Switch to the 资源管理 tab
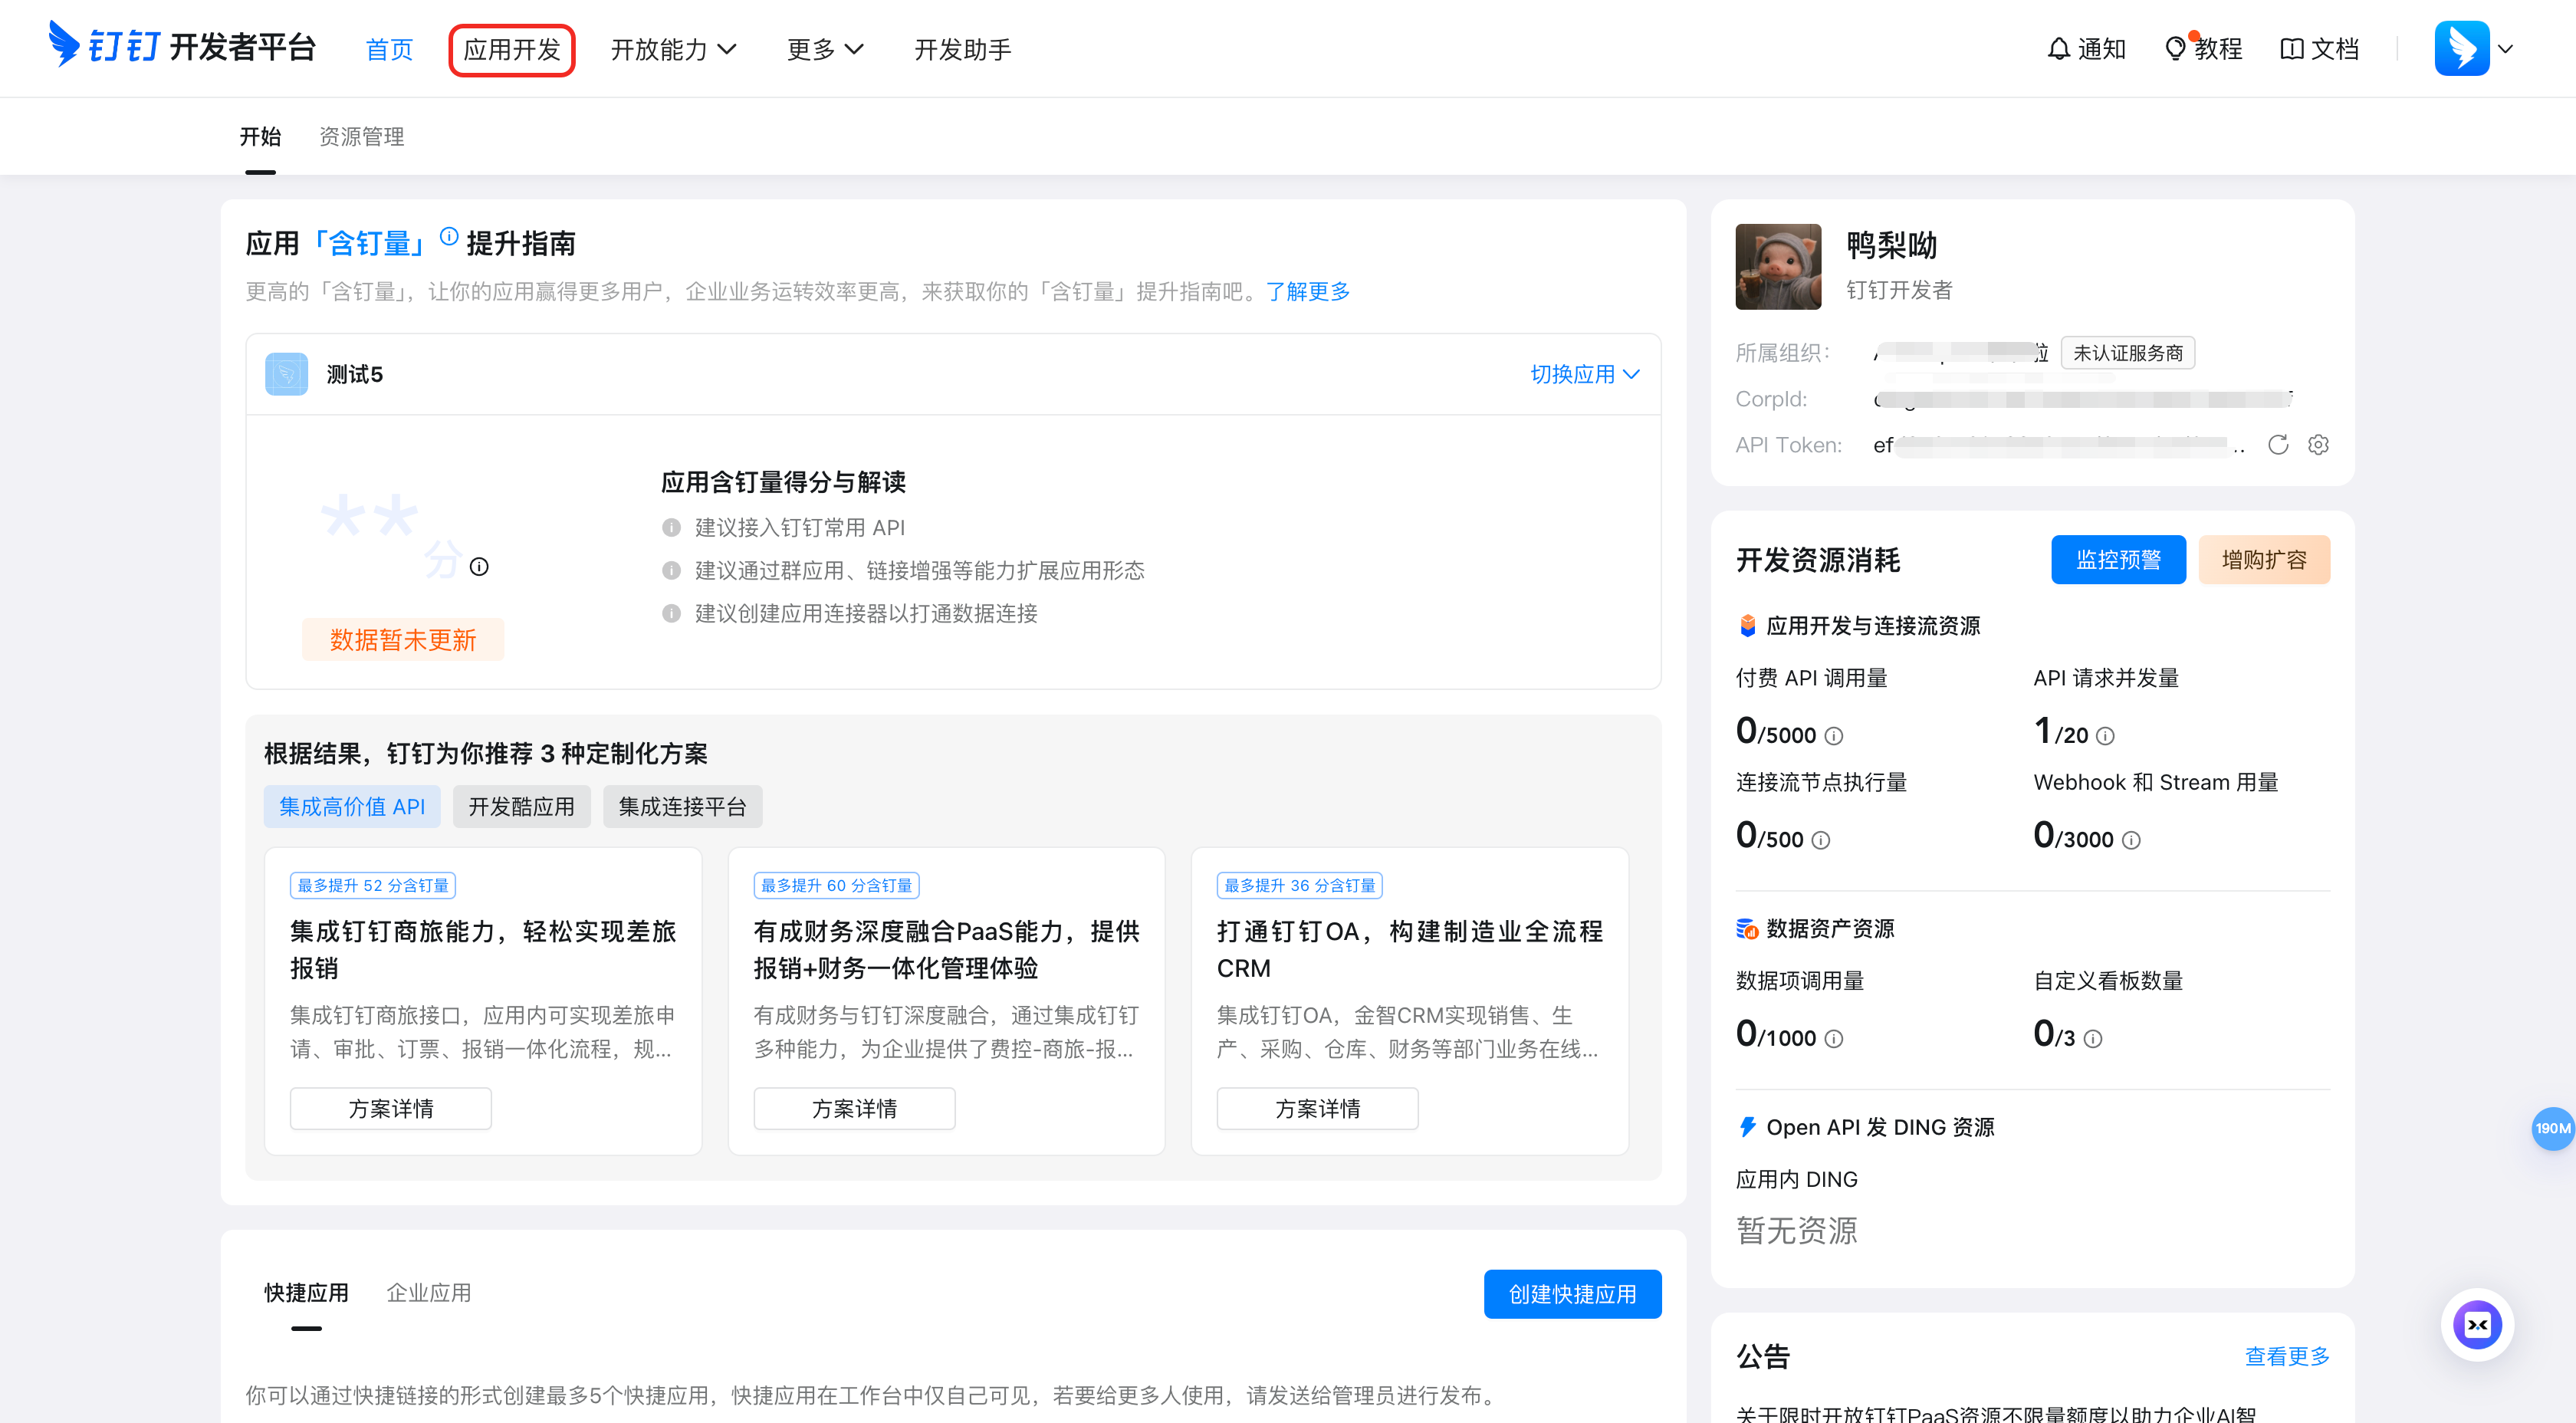 click(x=361, y=137)
